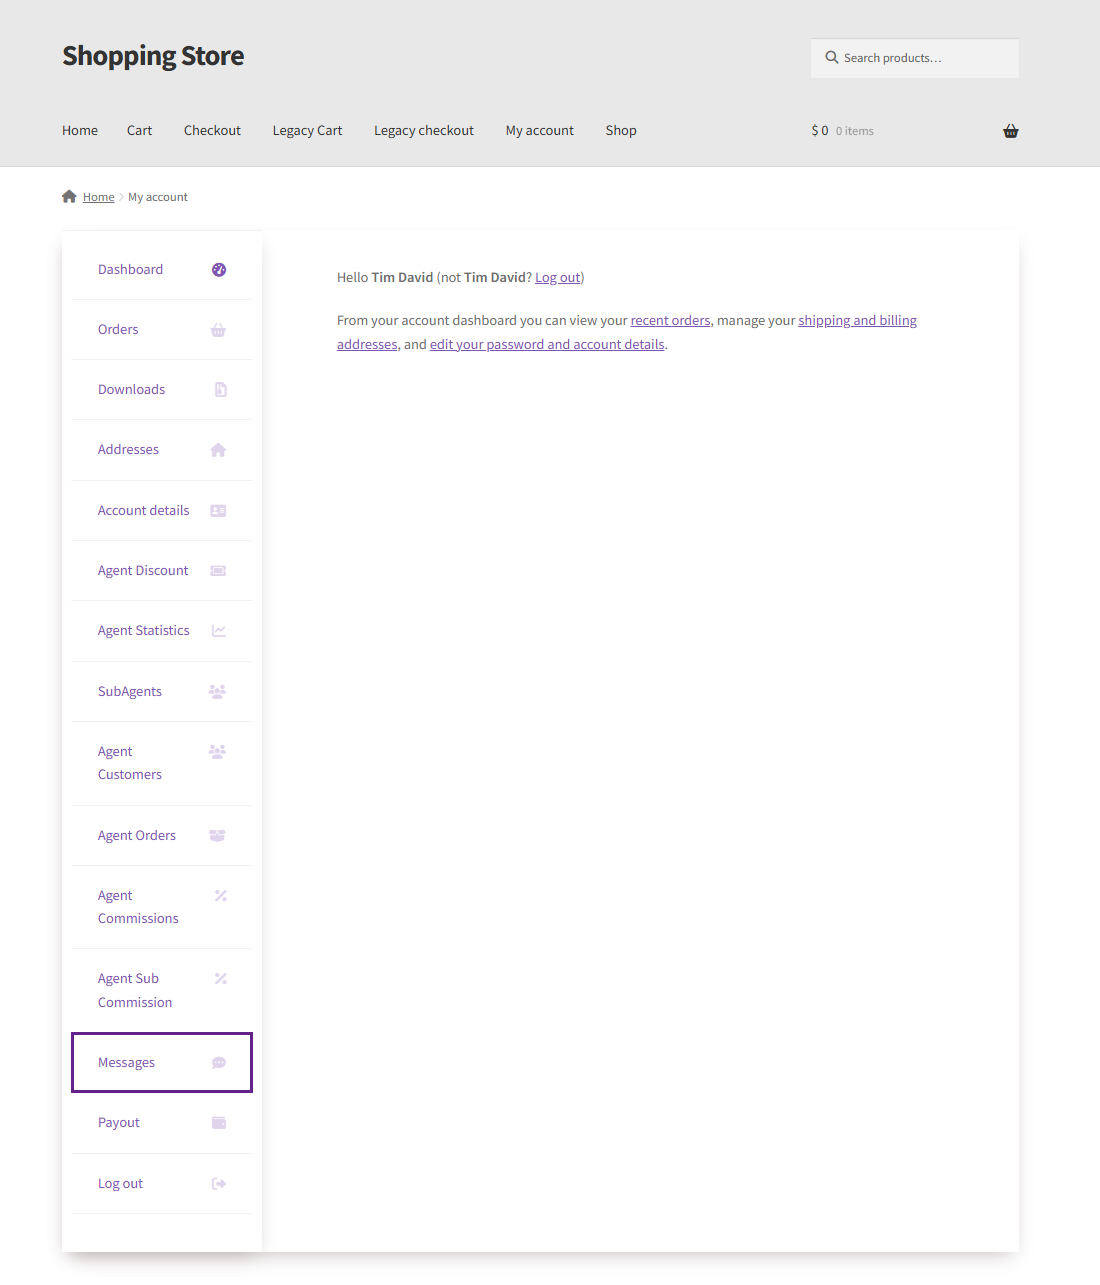
Task: Click the Agent Customers people icon
Action: [217, 751]
